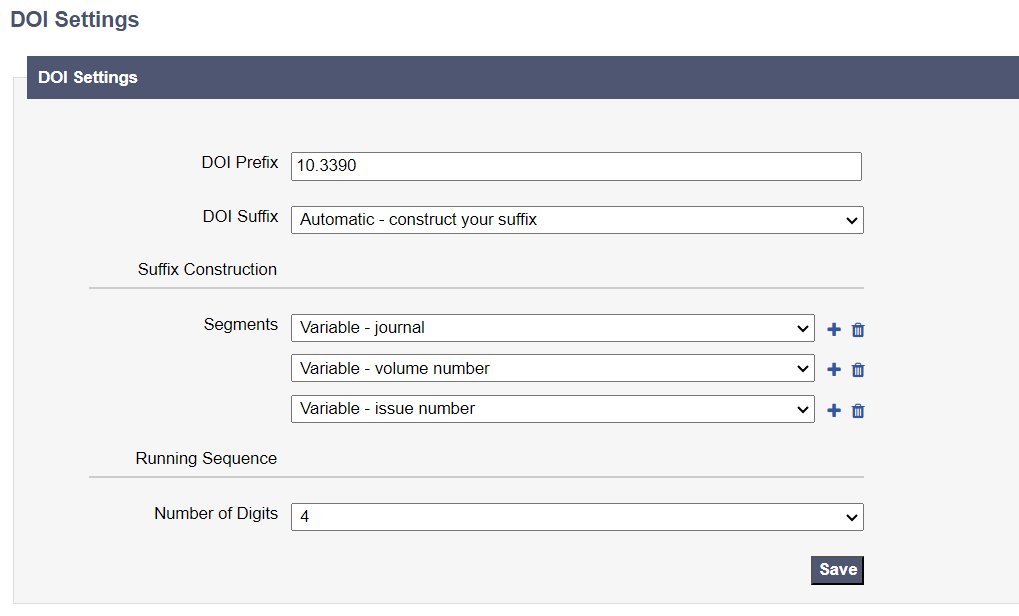Click the DOI Settings page title

[75, 19]
